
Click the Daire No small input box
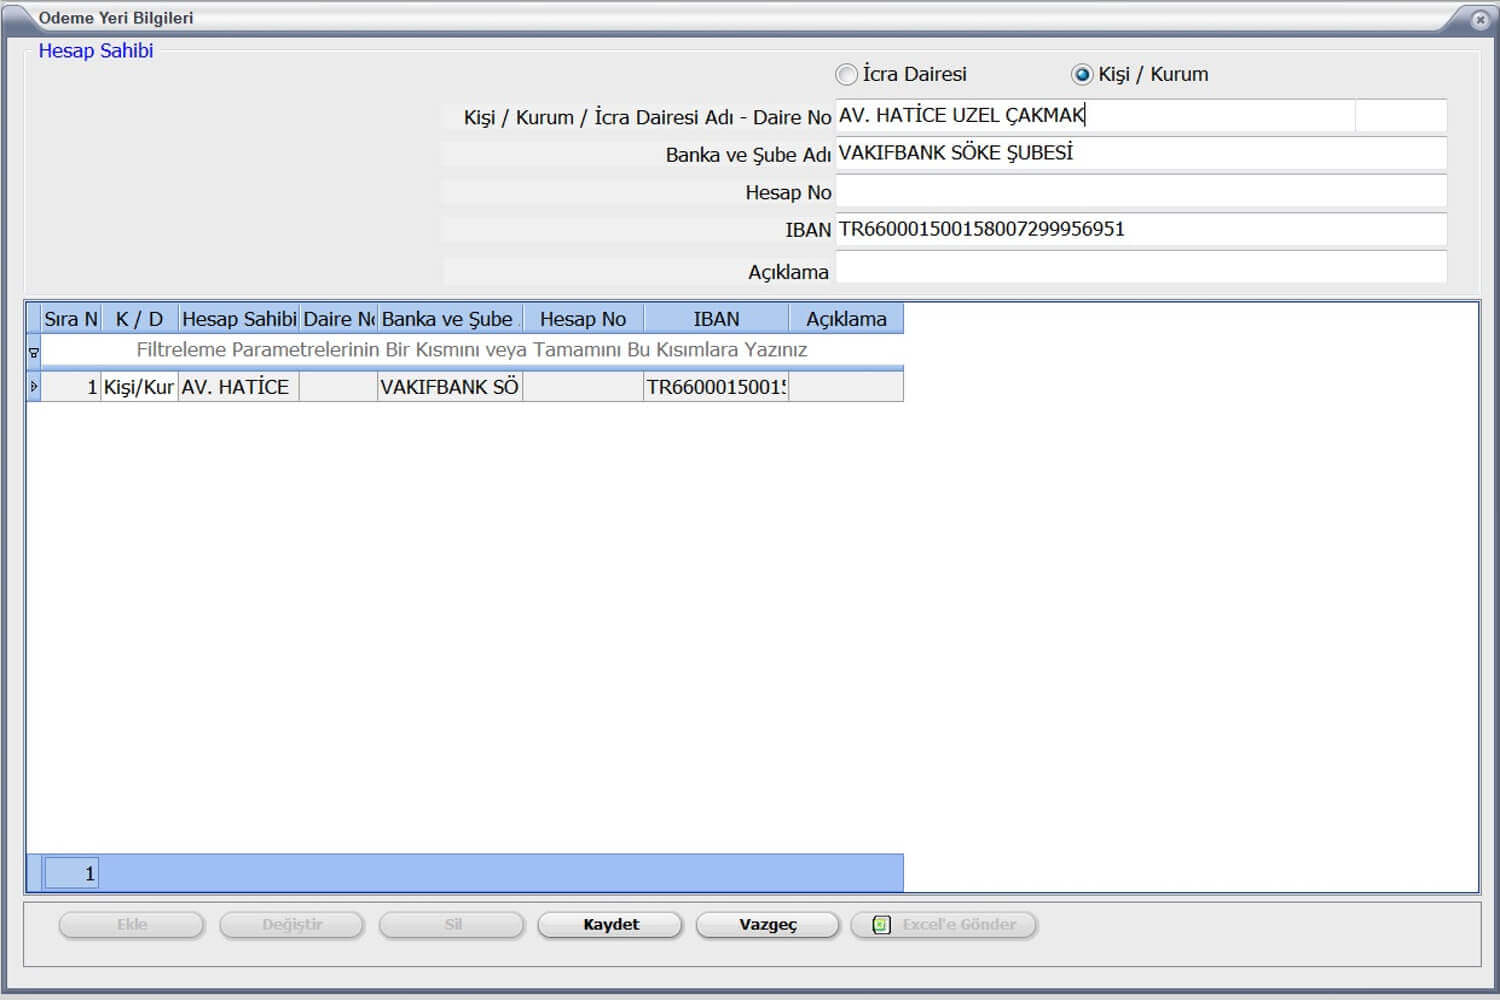click(1400, 116)
